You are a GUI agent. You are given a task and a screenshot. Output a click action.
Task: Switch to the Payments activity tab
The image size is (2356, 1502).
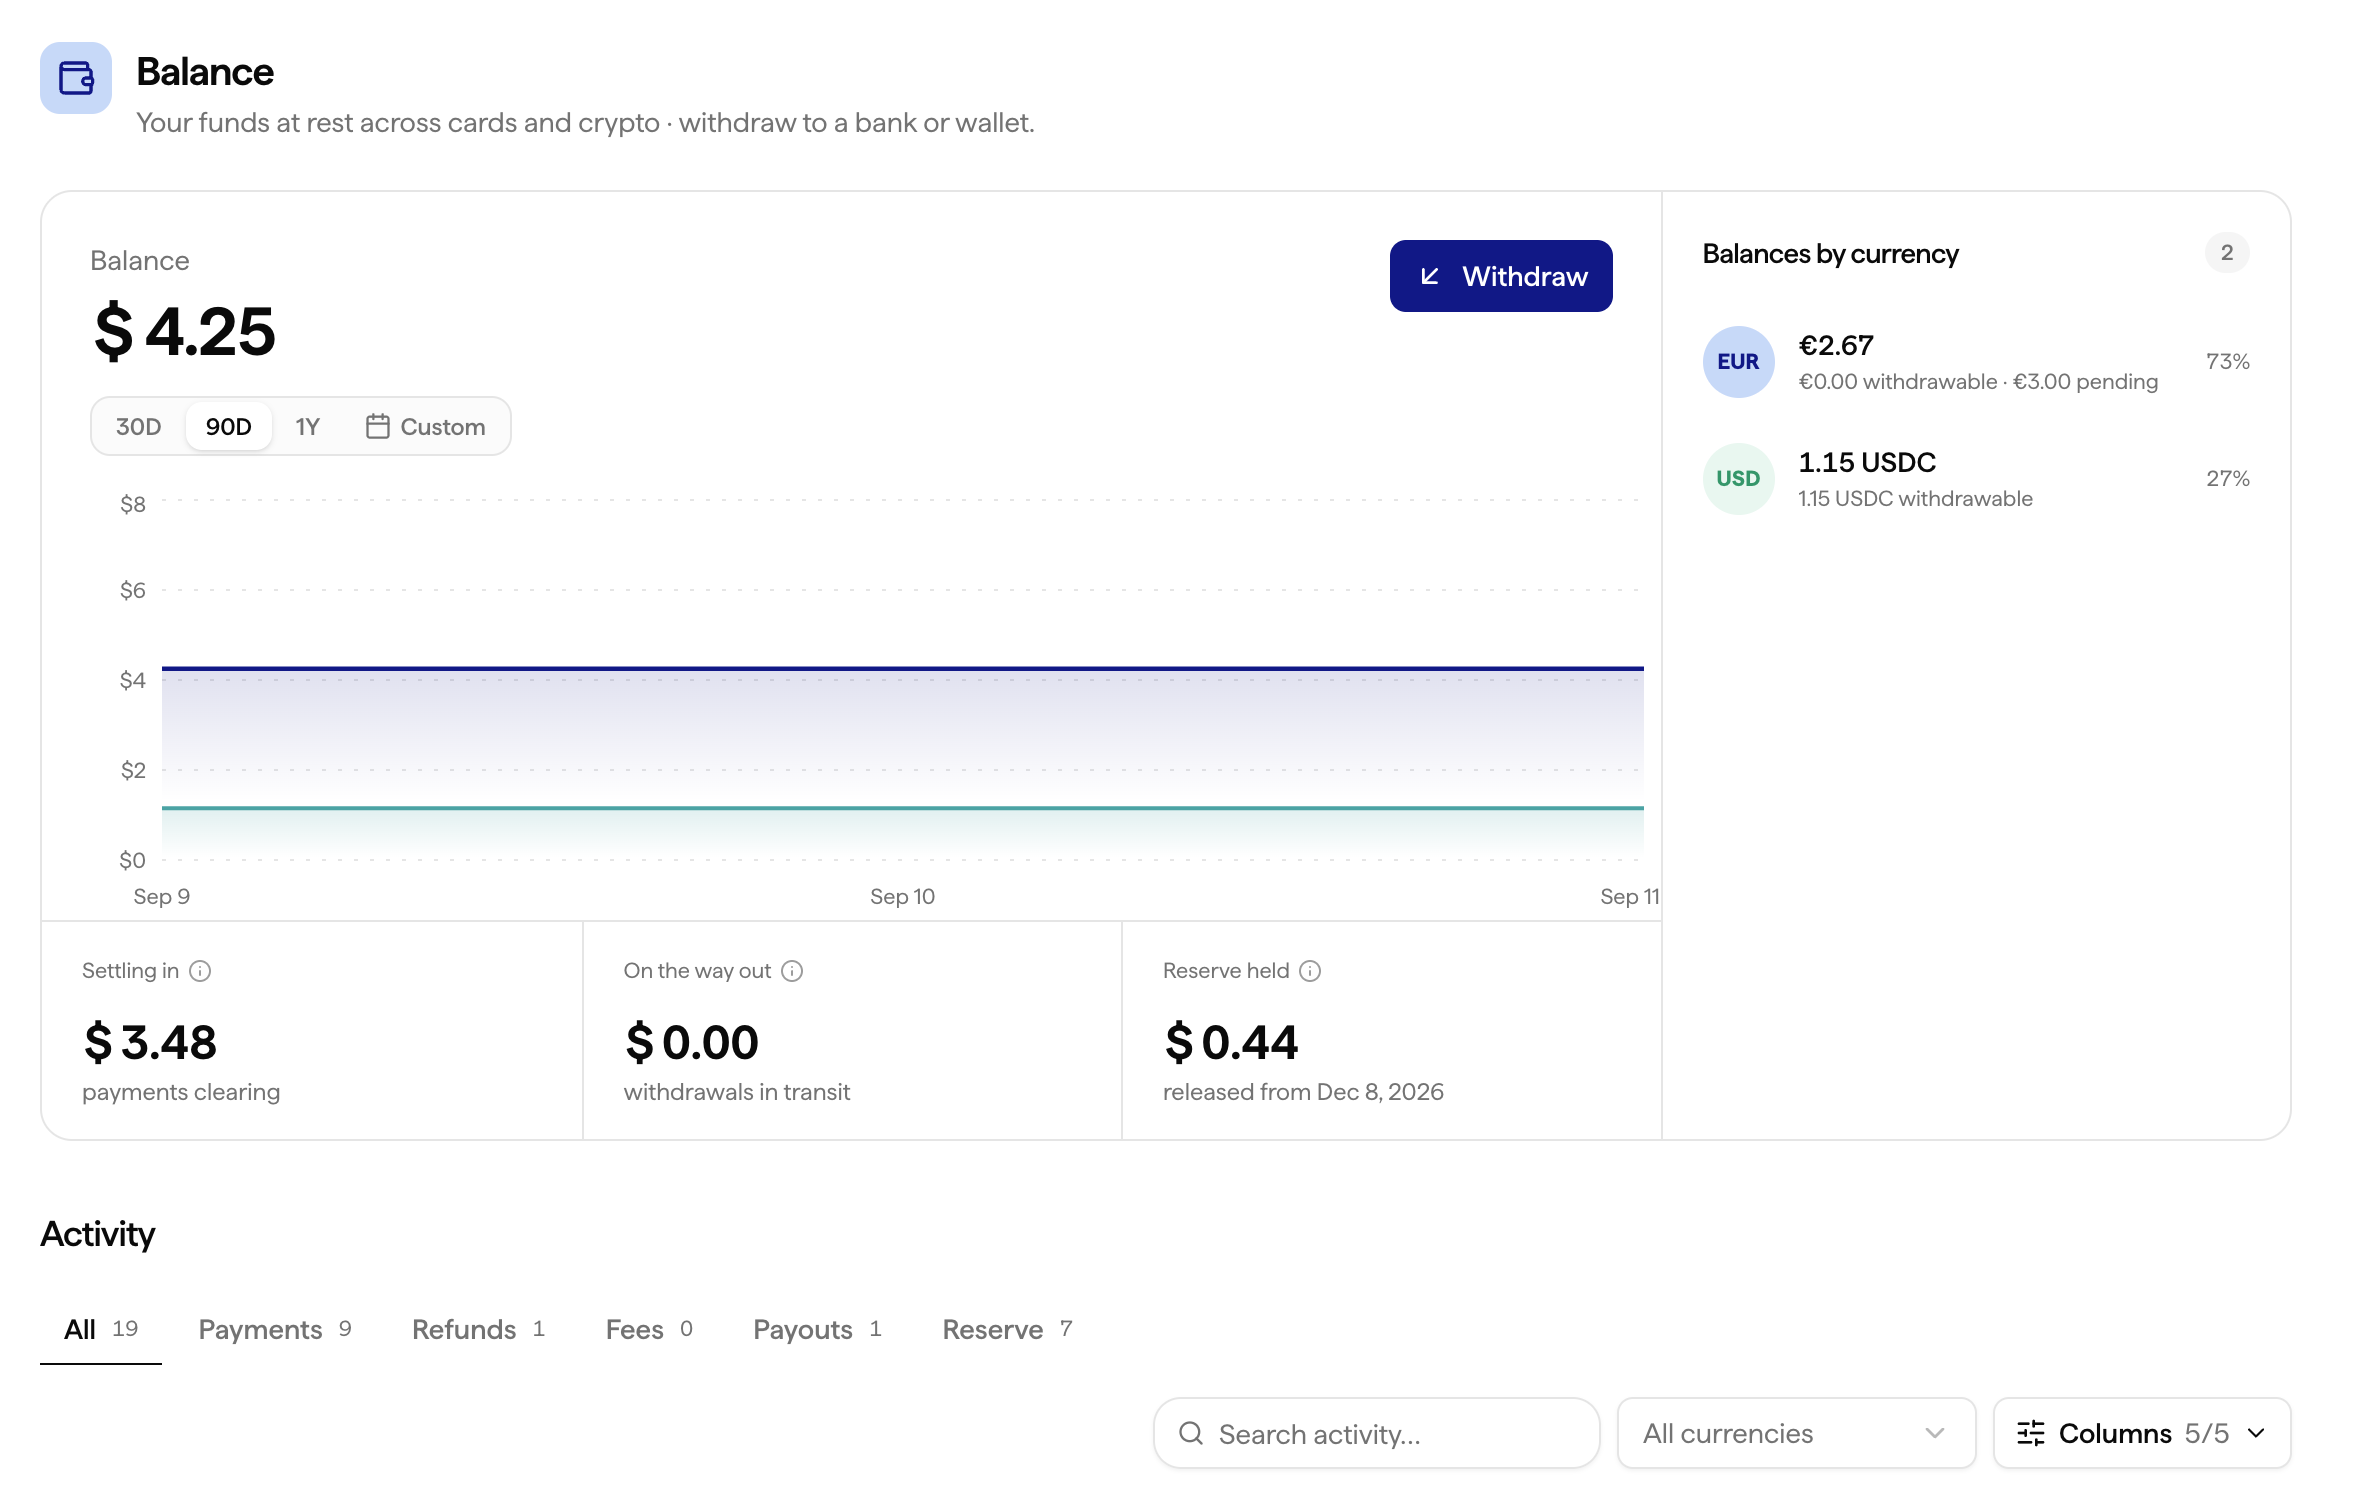(275, 1329)
